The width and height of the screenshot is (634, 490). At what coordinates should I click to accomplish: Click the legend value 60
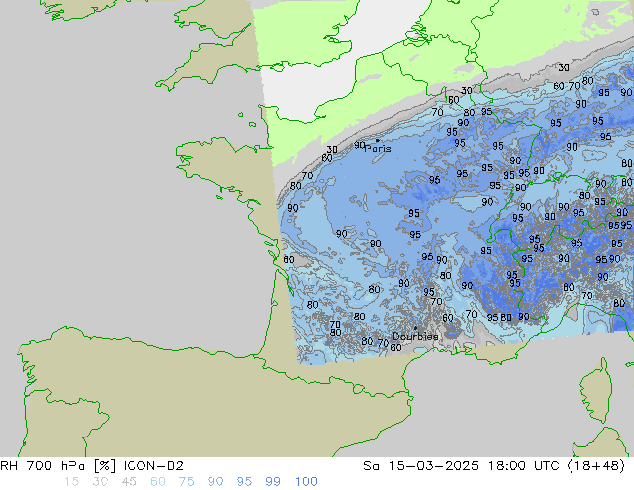(x=158, y=482)
